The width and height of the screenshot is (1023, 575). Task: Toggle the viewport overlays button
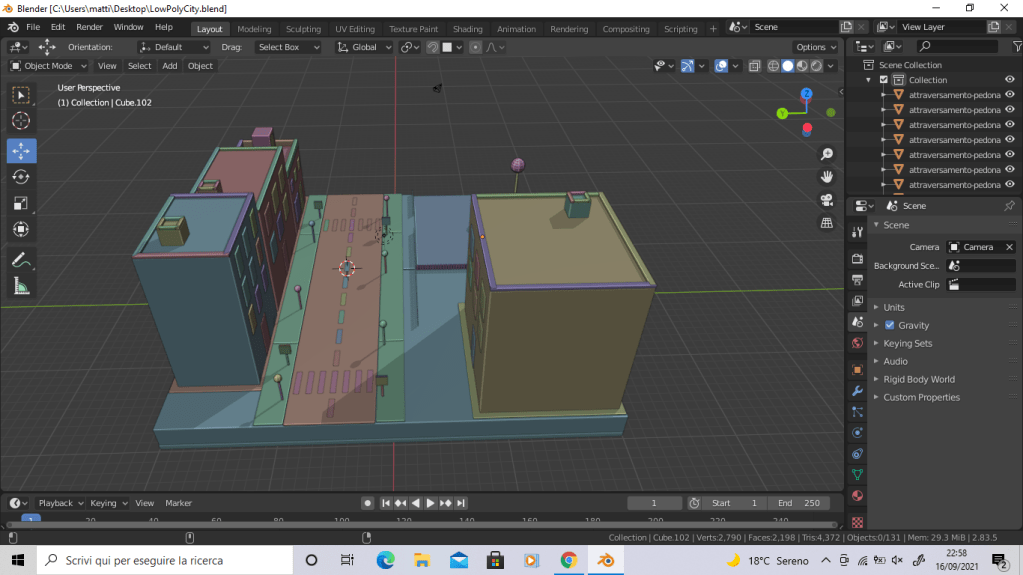(721, 66)
